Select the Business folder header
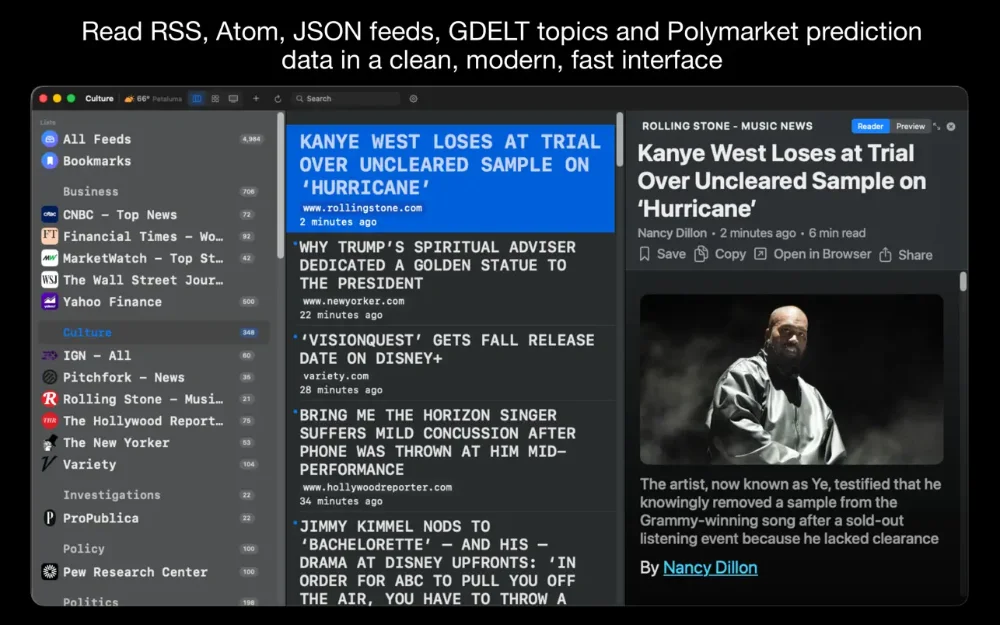The height and width of the screenshot is (625, 1000). pyautogui.click(x=153, y=191)
